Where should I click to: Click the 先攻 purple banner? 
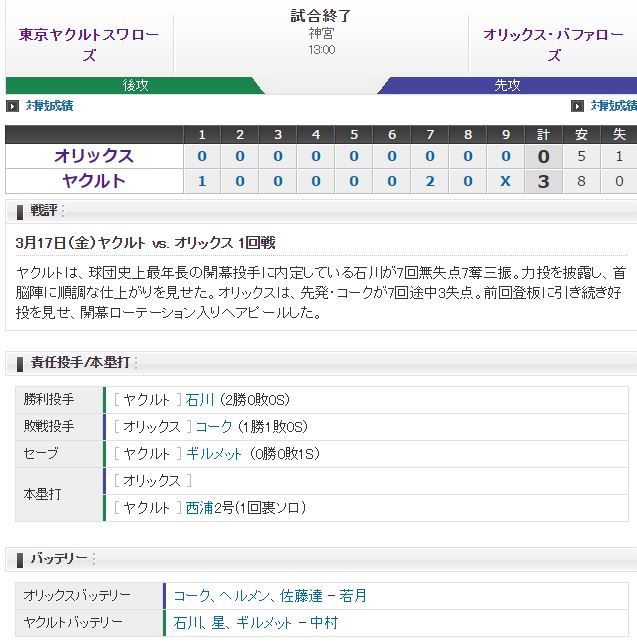pyautogui.click(x=507, y=85)
